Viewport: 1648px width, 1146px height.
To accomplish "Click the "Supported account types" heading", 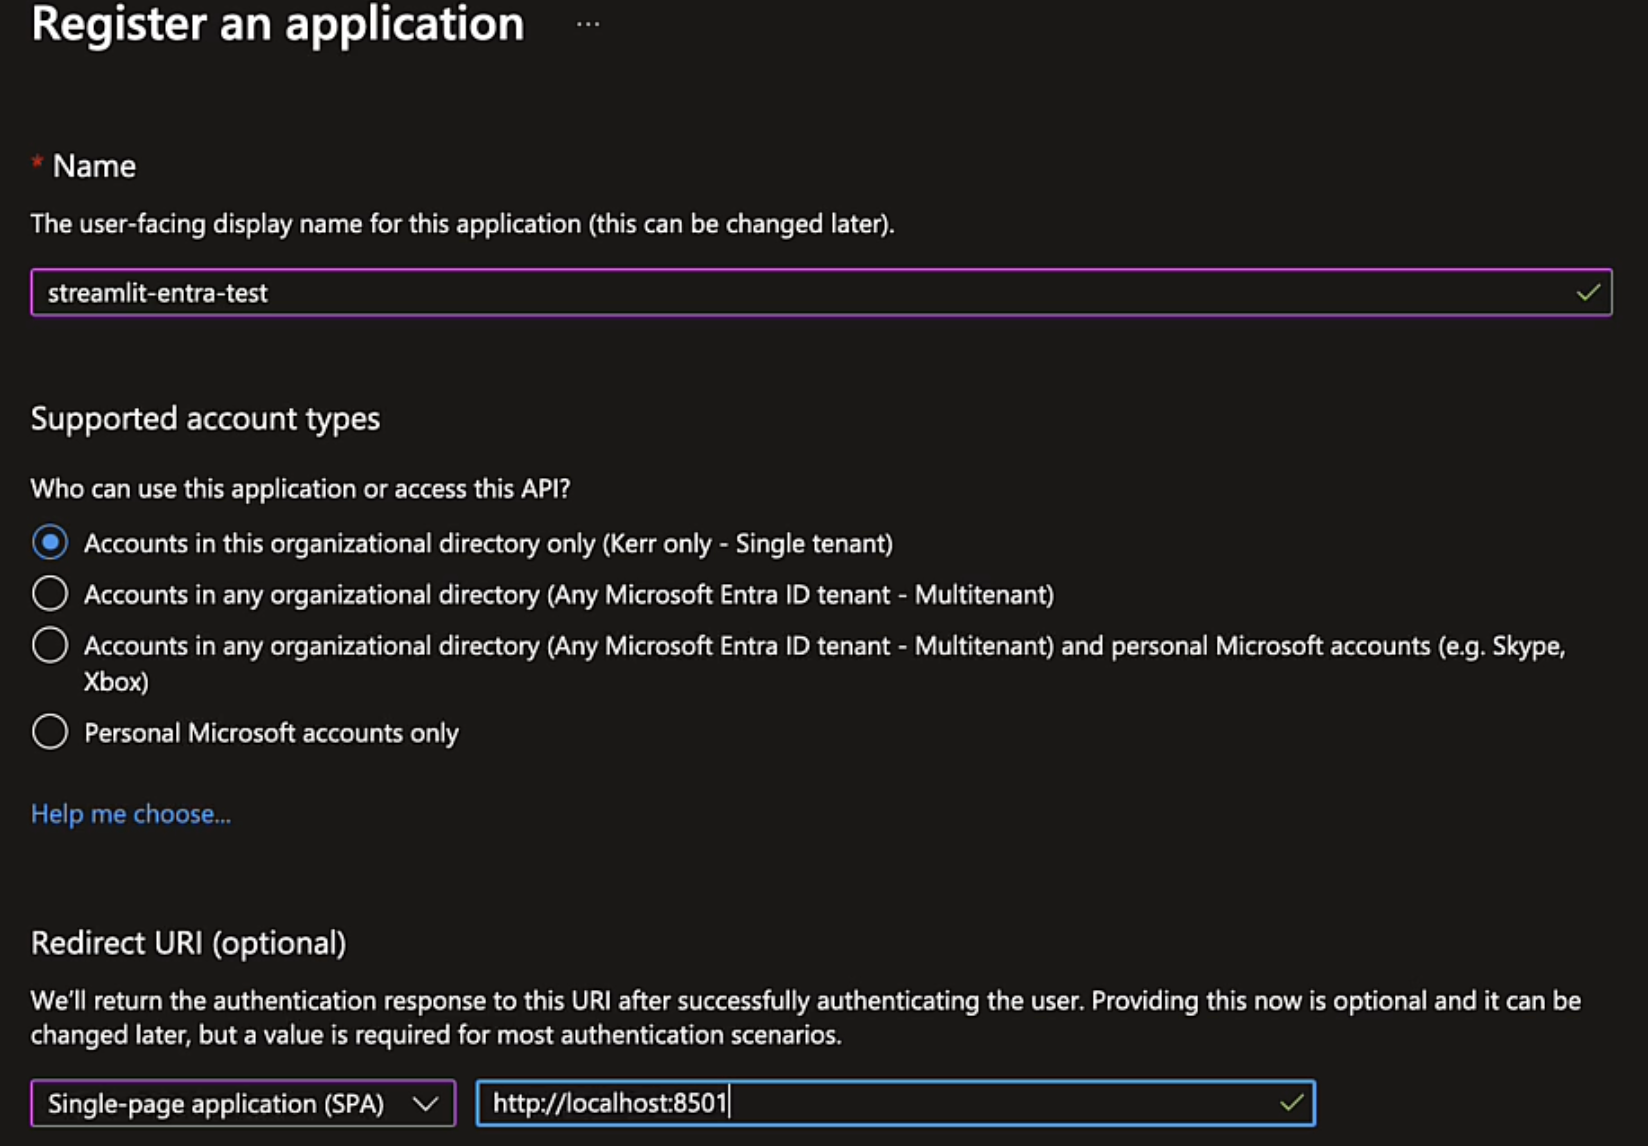I will point(205,419).
